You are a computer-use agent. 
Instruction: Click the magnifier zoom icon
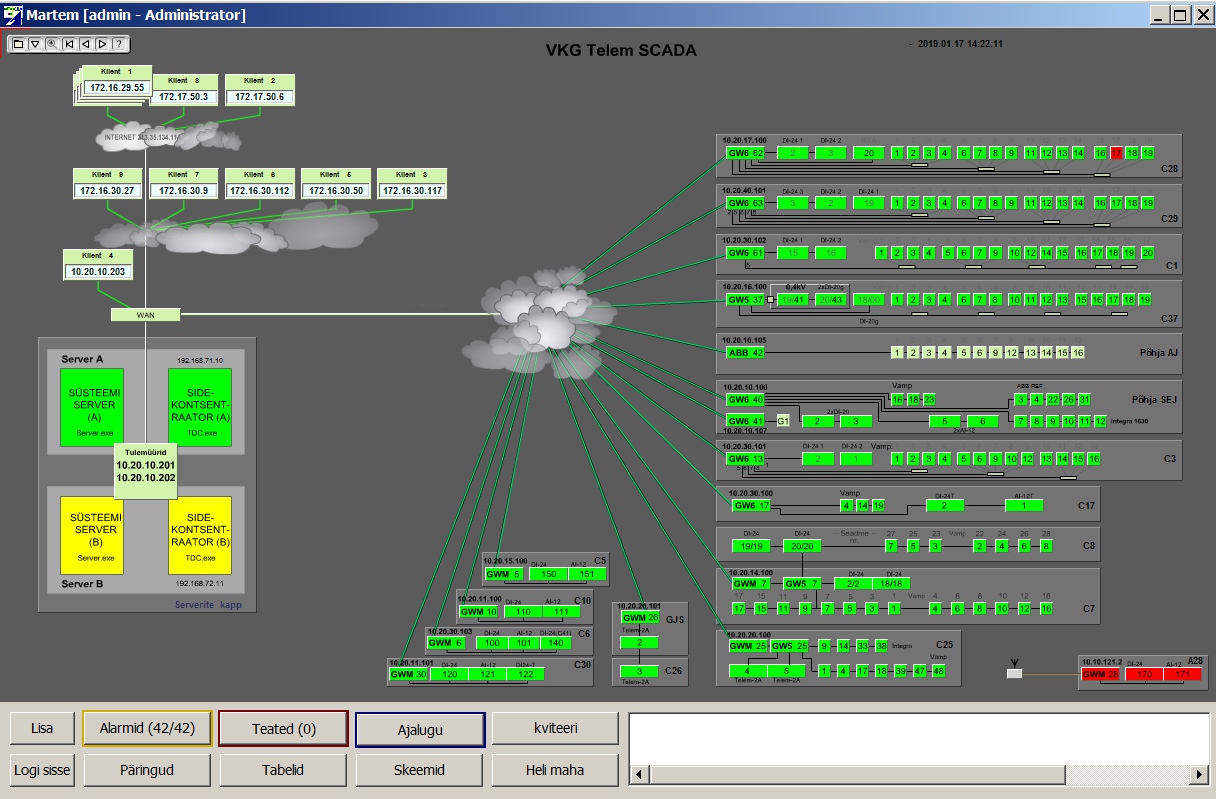click(52, 44)
